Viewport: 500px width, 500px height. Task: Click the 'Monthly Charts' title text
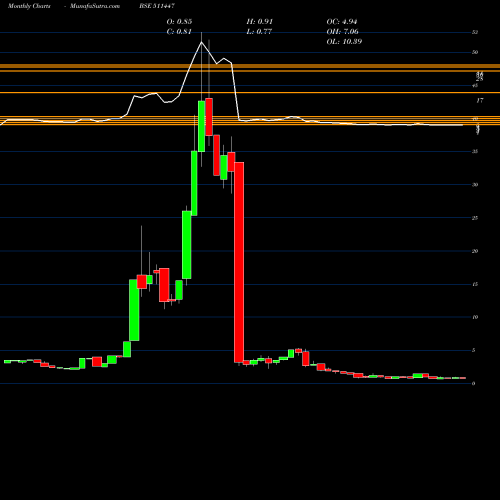pyautogui.click(x=29, y=6)
